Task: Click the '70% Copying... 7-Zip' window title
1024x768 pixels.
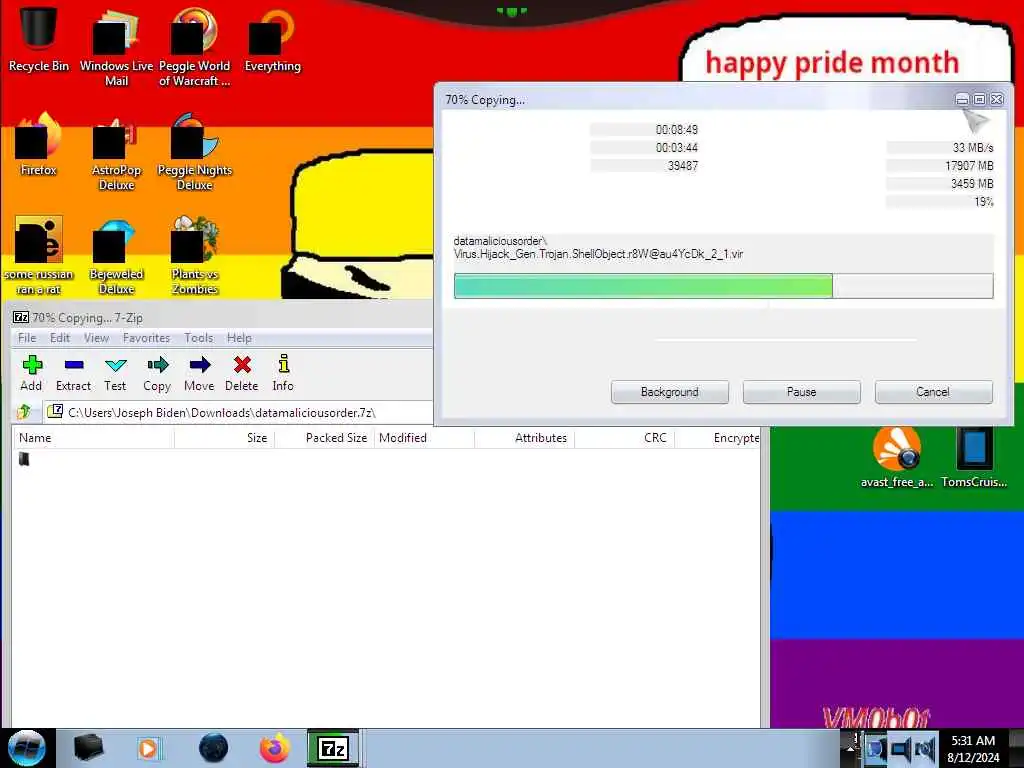Action: pyautogui.click(x=88, y=317)
